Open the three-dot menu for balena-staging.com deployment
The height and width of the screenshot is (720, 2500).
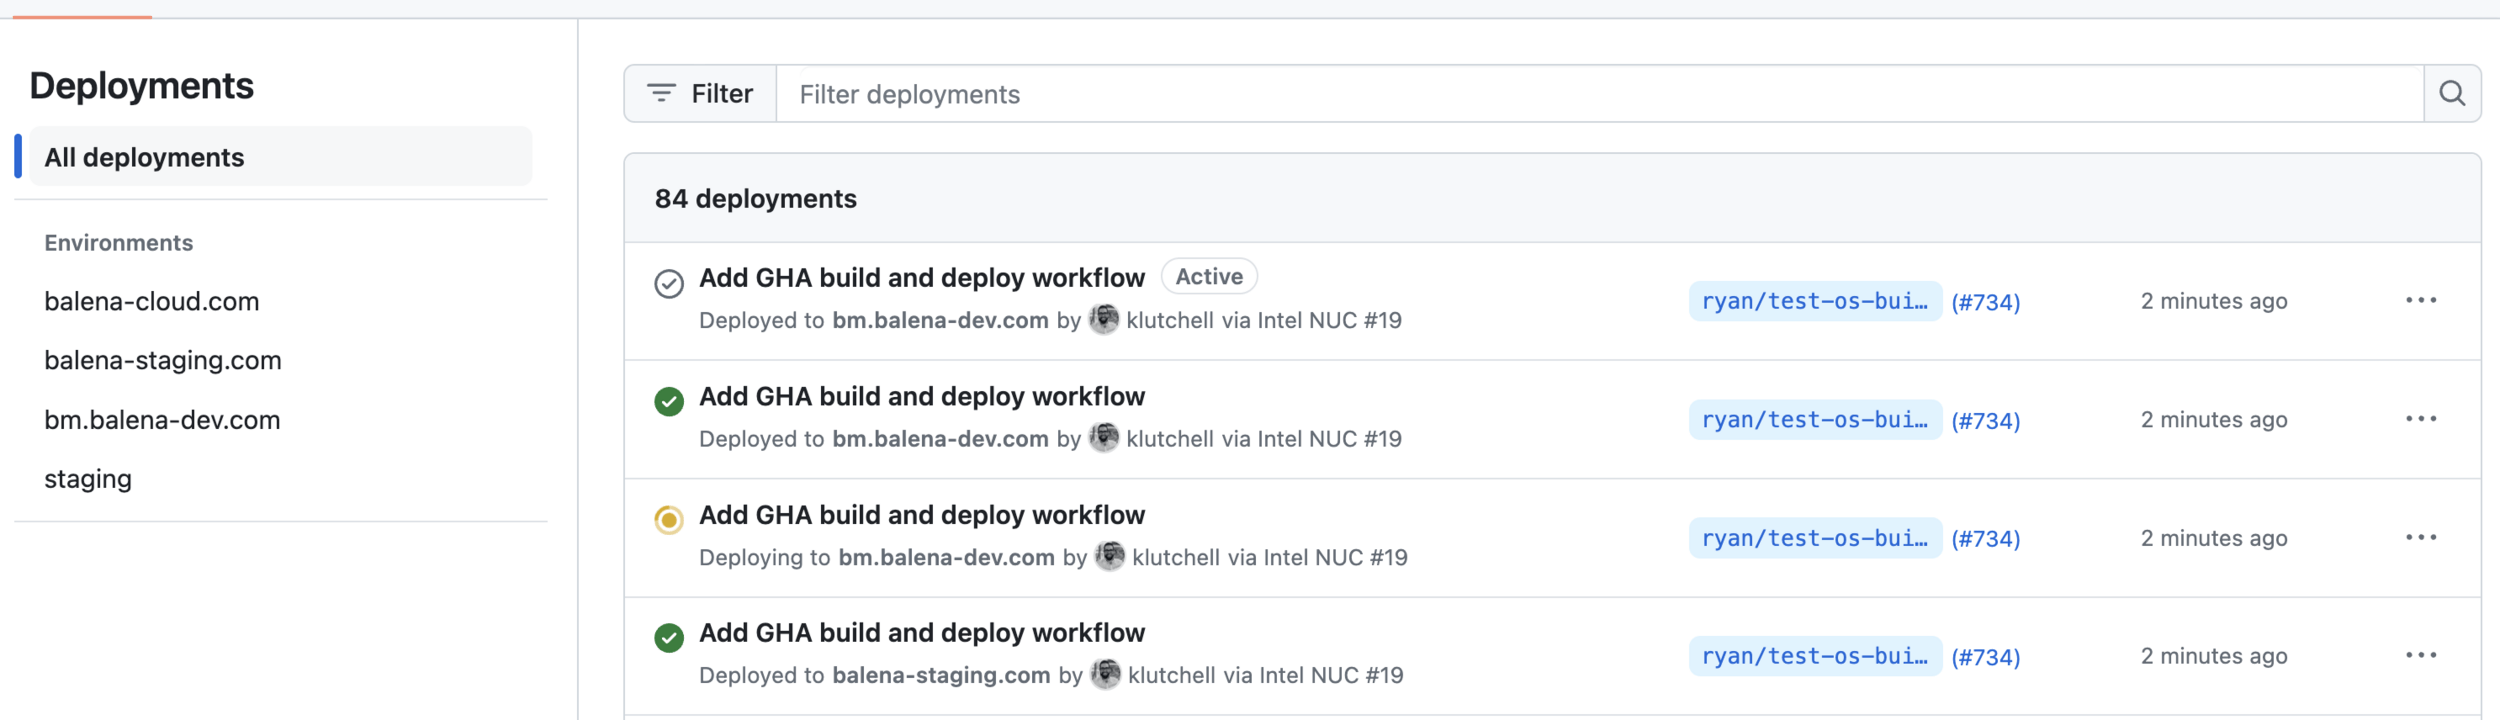(2421, 656)
